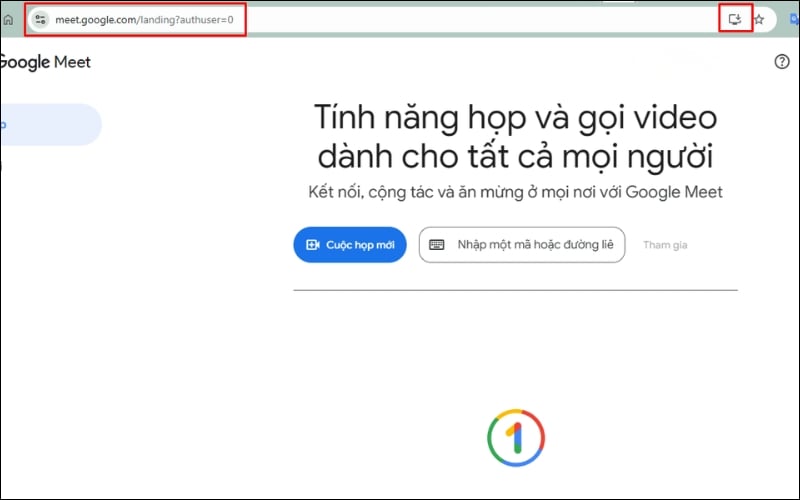Click the browser home icon

8,20
